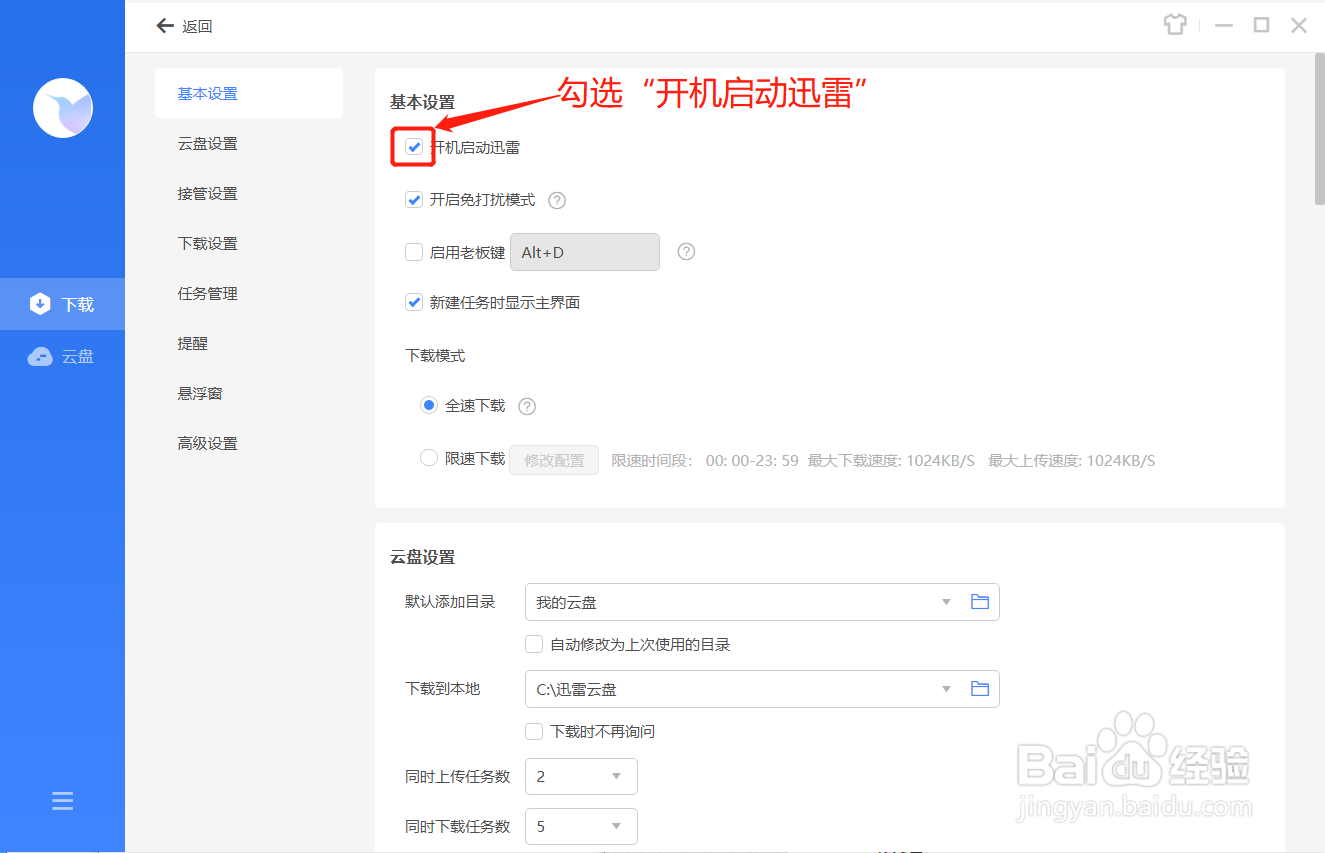The image size is (1325, 853).
Task: Close the settings window
Action: pyautogui.click(x=1299, y=26)
